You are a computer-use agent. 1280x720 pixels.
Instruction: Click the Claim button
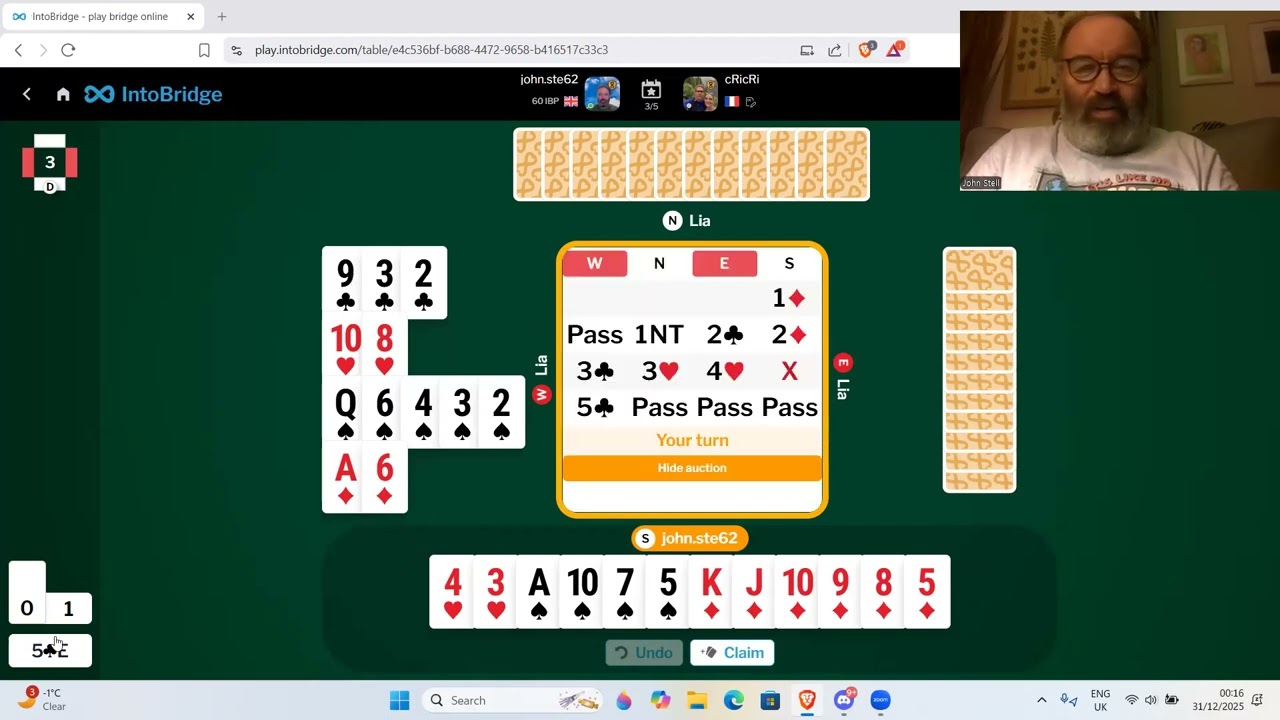tap(732, 653)
